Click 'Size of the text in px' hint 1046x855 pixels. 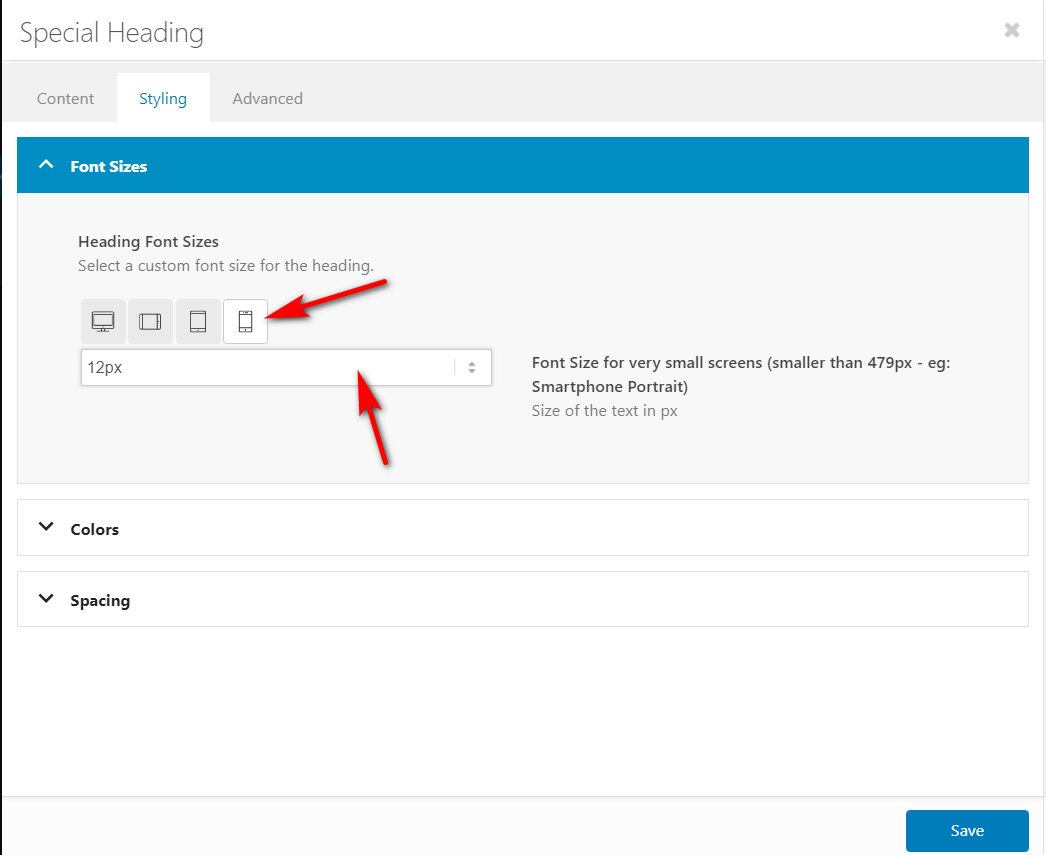pyautogui.click(x=604, y=411)
